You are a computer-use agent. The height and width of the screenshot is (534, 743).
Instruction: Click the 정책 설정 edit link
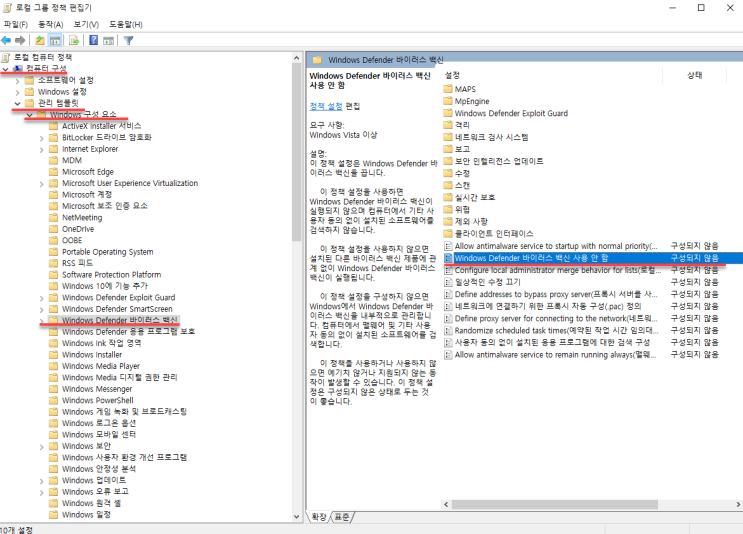click(326, 106)
